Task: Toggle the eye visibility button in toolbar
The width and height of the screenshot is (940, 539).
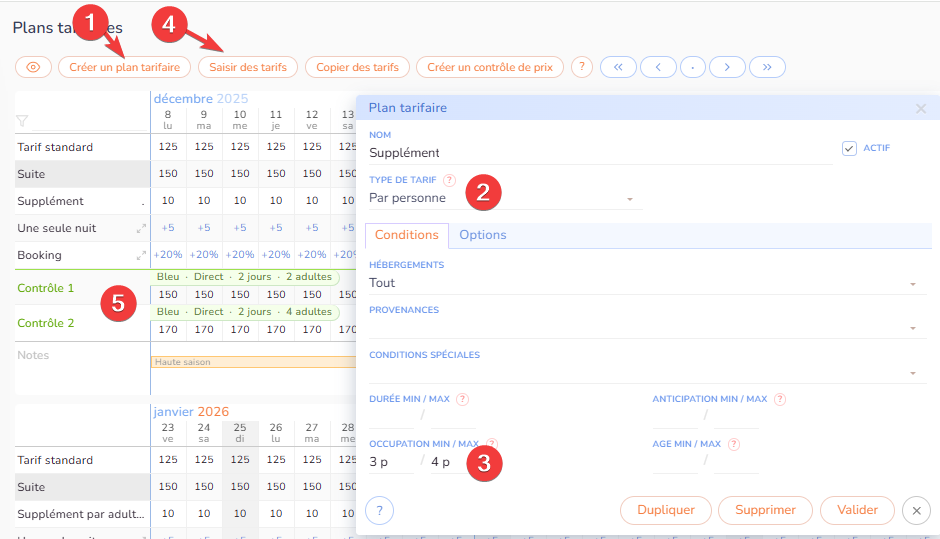Action: point(33,67)
